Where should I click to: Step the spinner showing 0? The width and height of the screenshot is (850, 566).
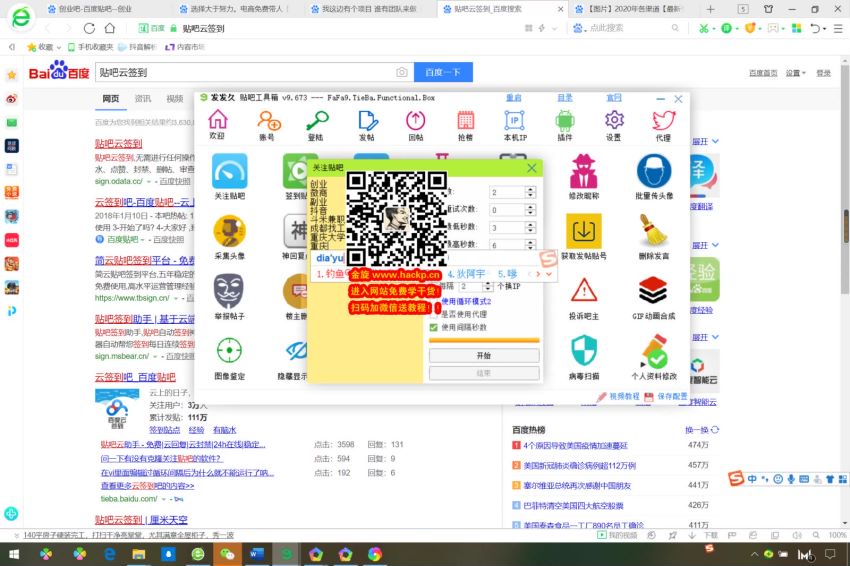pyautogui.click(x=531, y=210)
